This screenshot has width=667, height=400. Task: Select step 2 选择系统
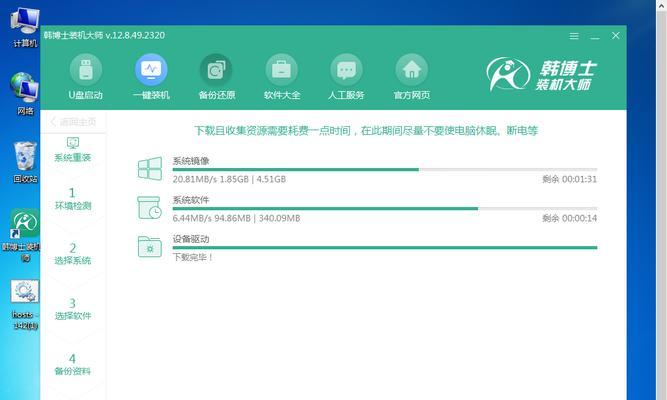(x=73, y=254)
